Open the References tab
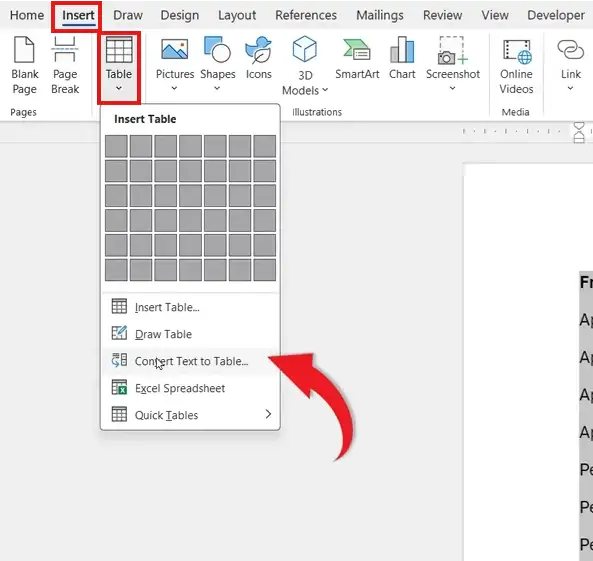This screenshot has width=593, height=561. [x=306, y=15]
